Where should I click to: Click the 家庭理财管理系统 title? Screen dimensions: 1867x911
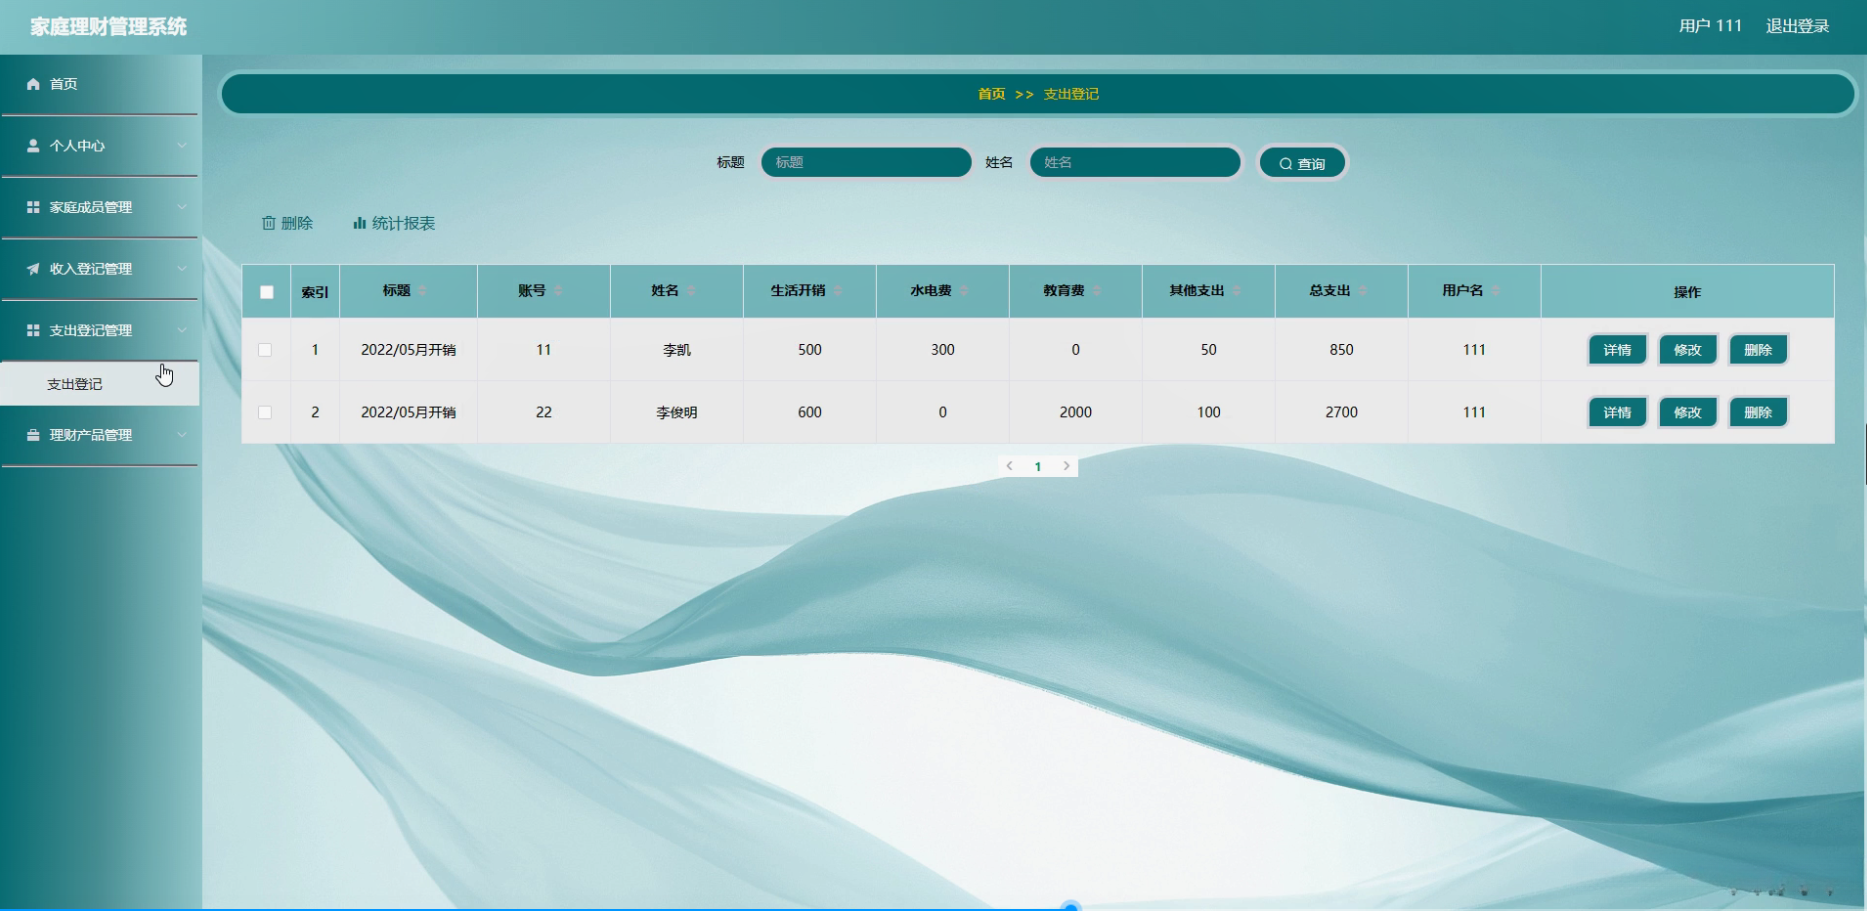[x=108, y=27]
